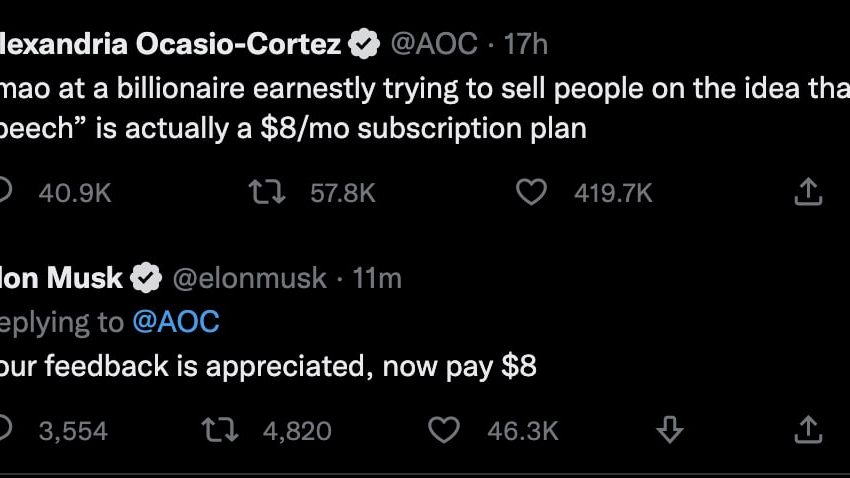Open the 17h timestamp on AOC's tweet
The width and height of the screenshot is (850, 478).
[x=526, y=44]
